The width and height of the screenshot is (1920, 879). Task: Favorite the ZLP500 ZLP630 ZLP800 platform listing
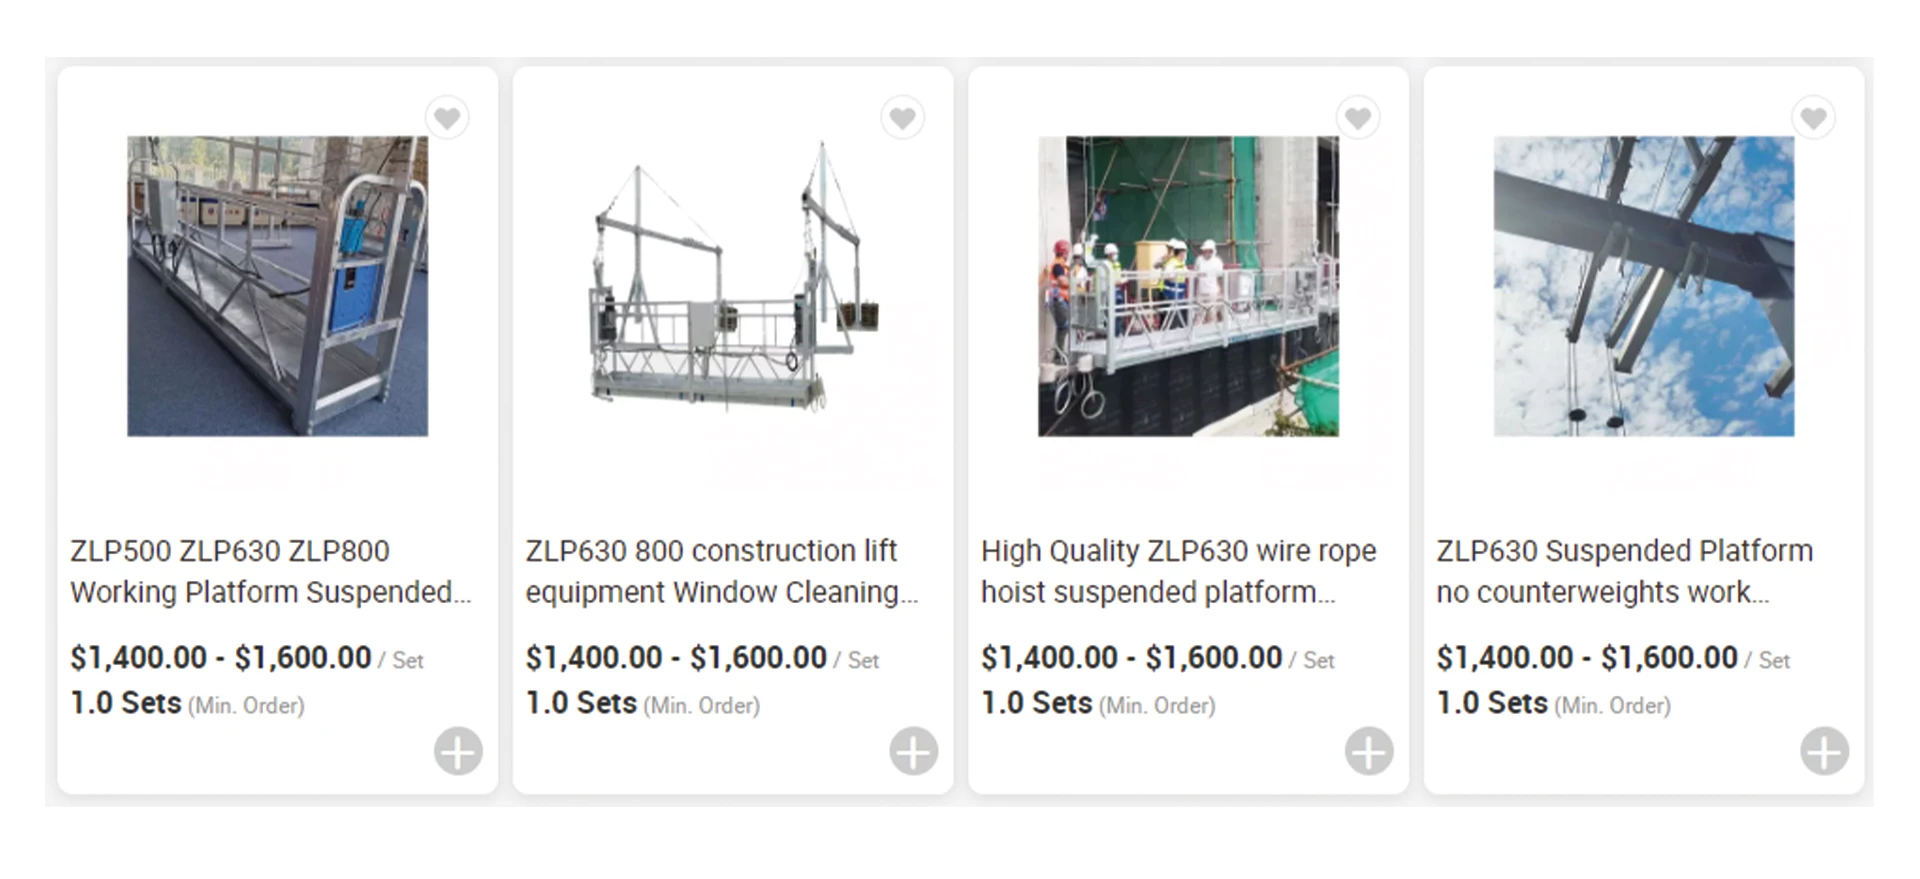[x=447, y=118]
